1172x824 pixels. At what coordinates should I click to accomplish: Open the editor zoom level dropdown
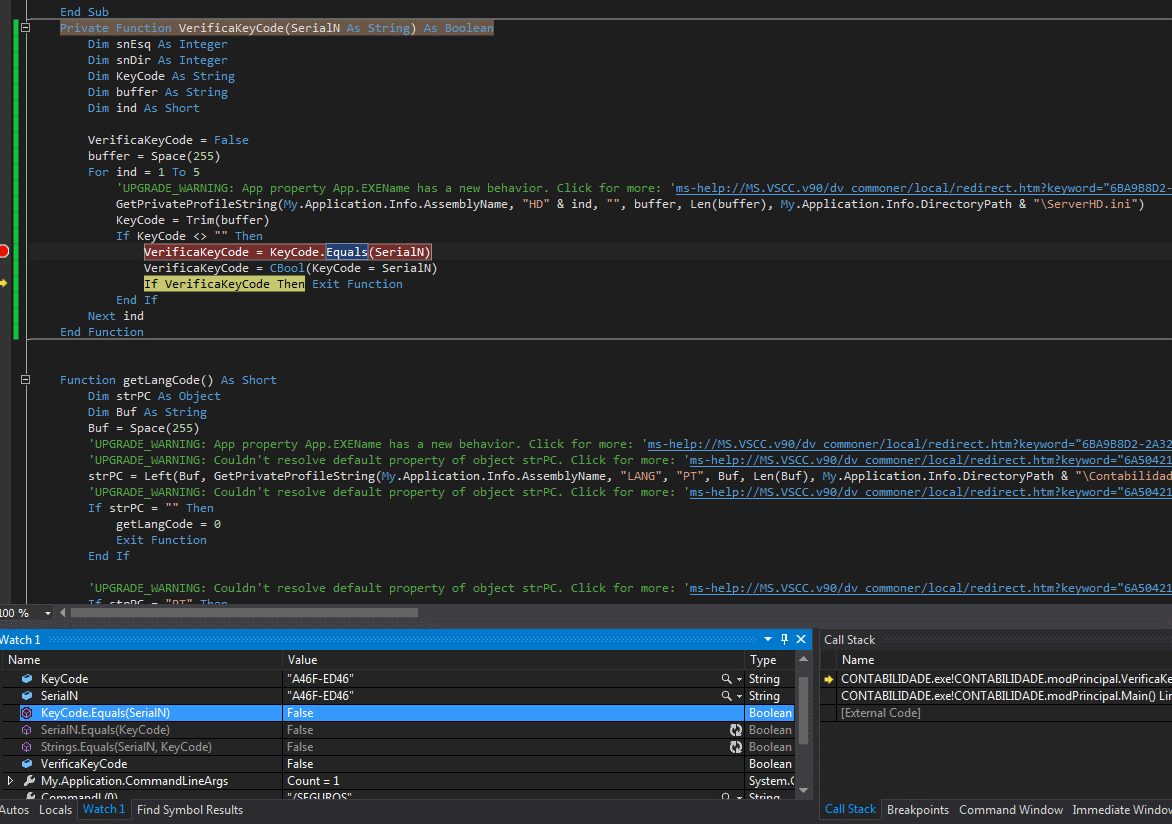coord(49,612)
